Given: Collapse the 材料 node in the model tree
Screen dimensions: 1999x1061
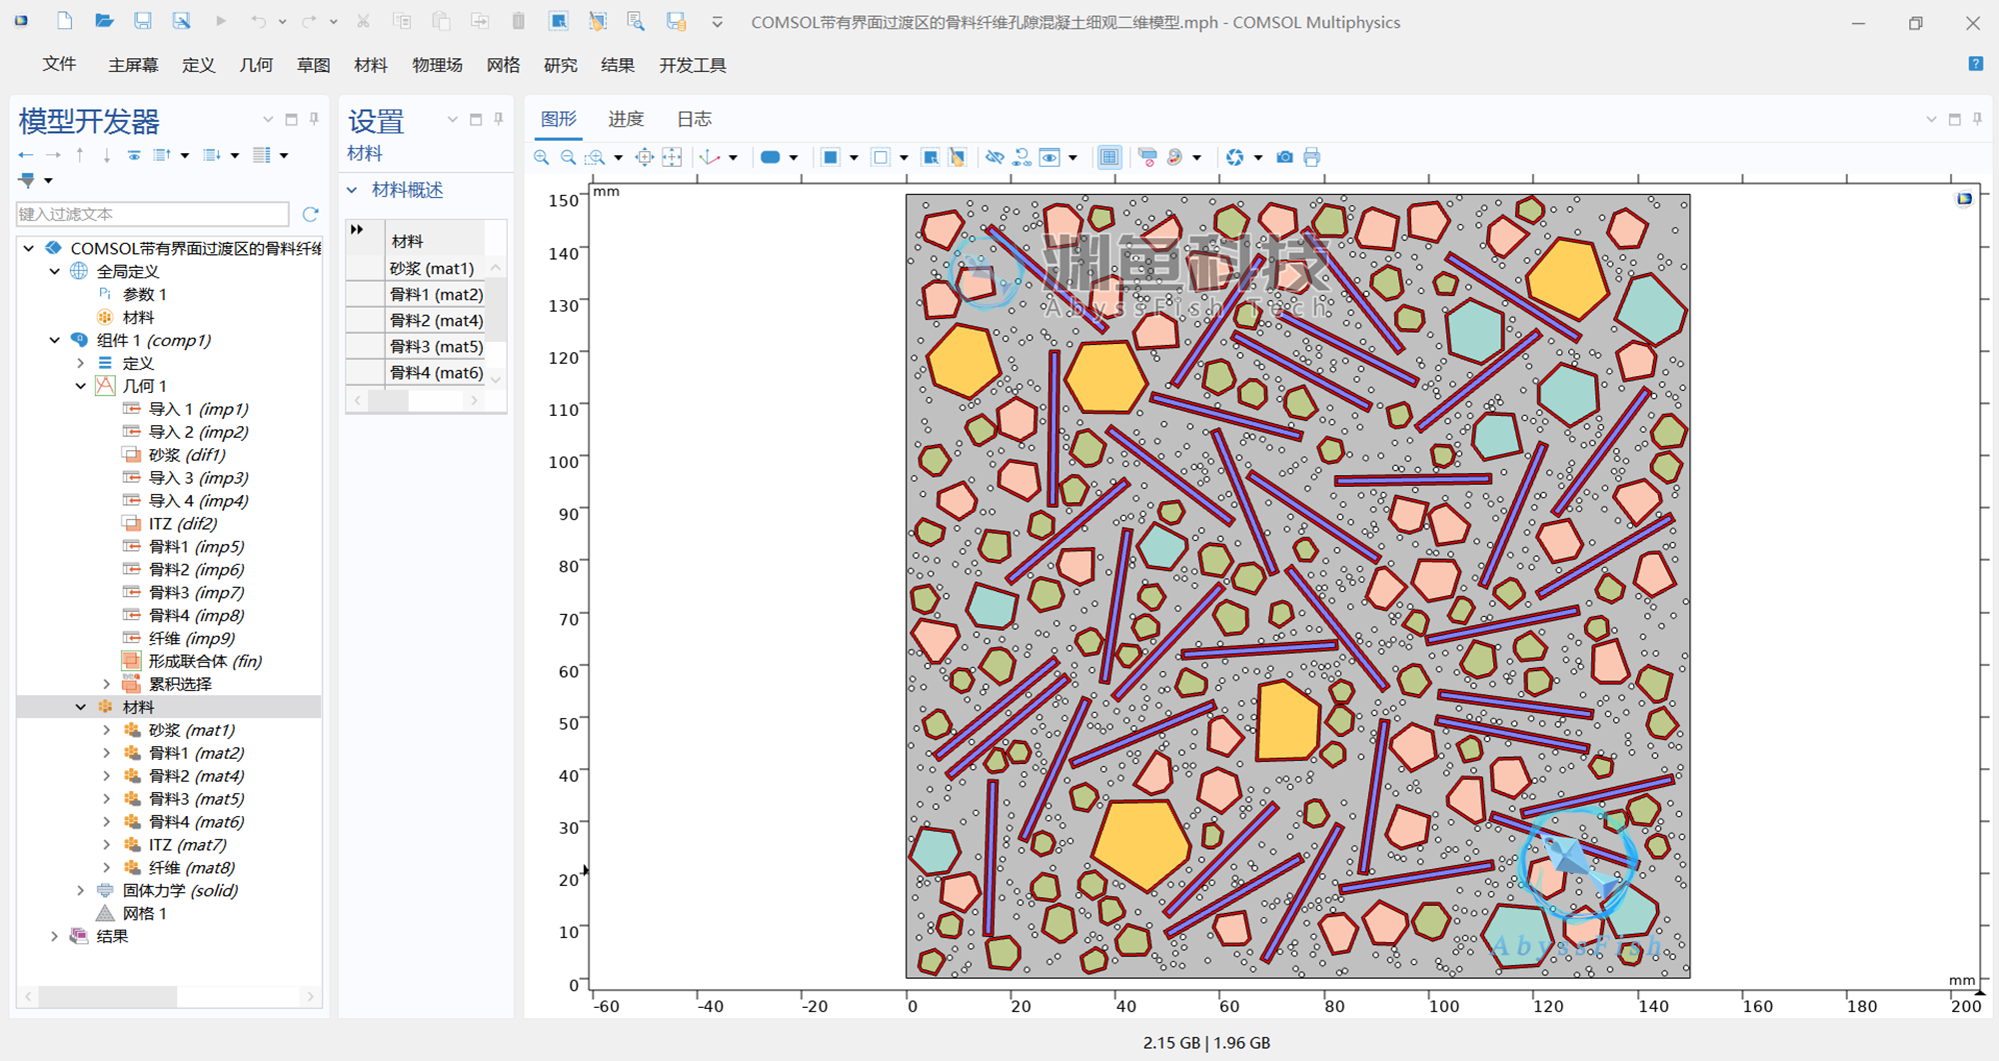Looking at the screenshot, I should click(x=81, y=707).
